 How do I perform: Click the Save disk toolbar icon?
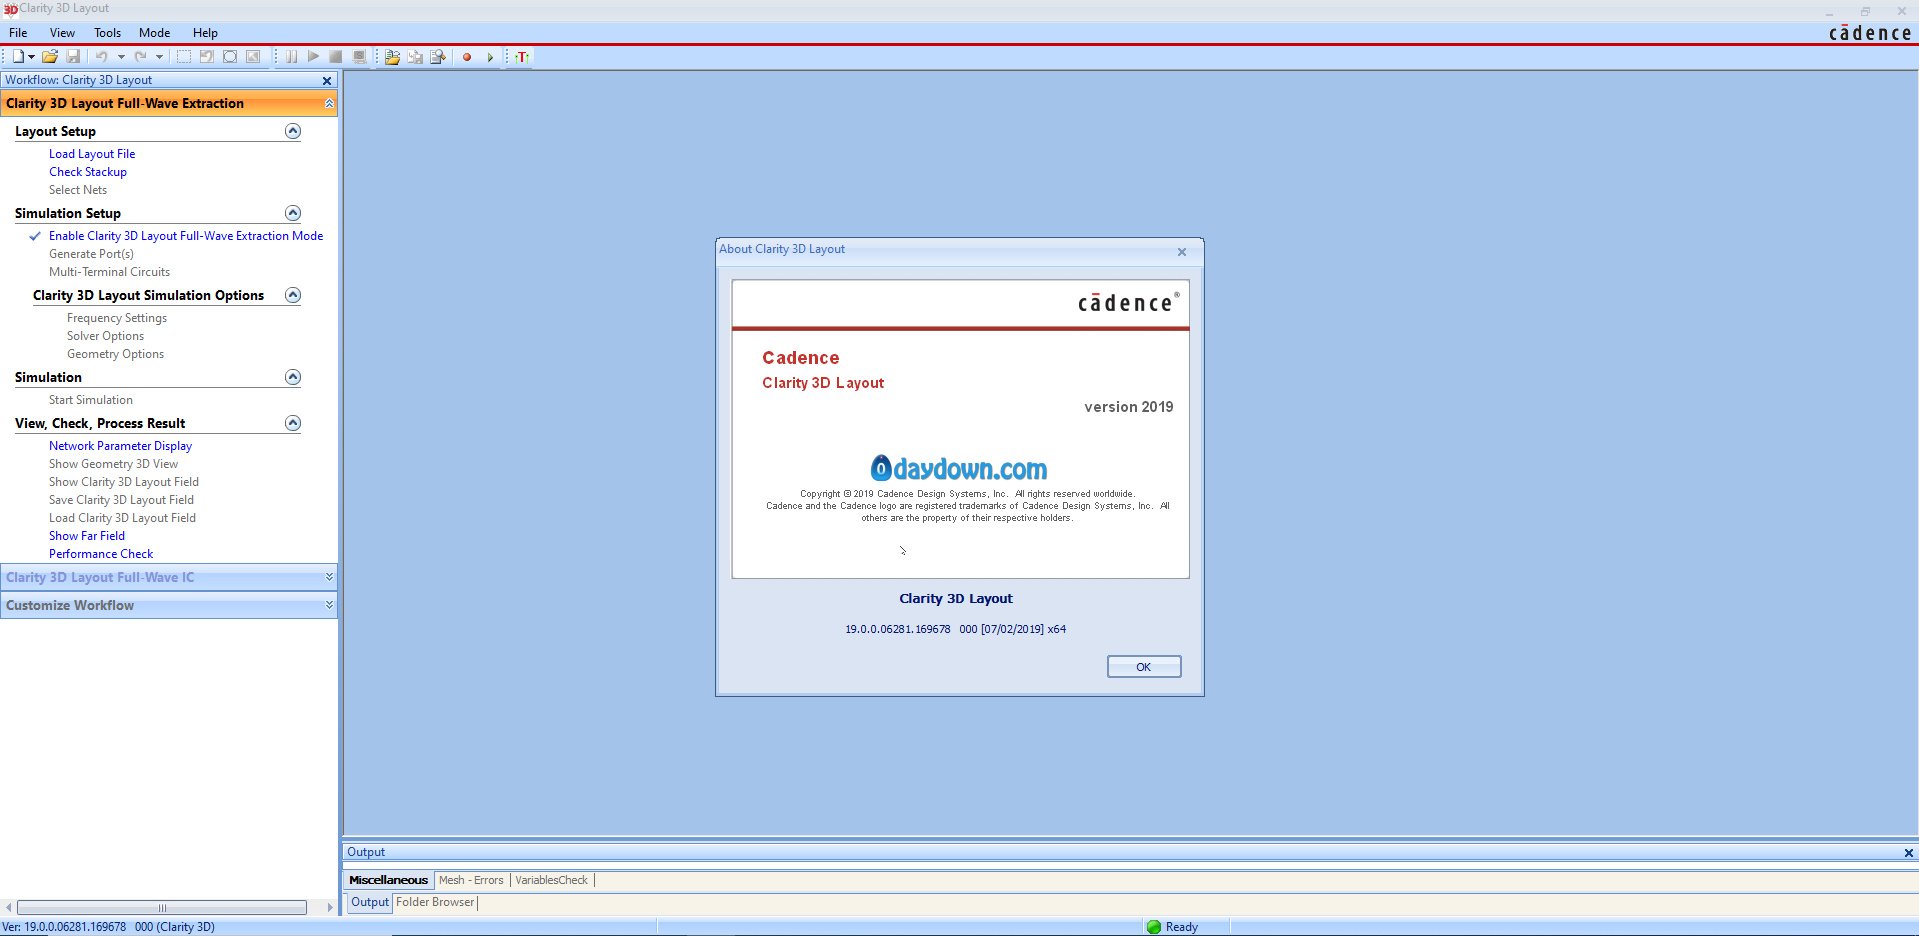click(x=73, y=57)
